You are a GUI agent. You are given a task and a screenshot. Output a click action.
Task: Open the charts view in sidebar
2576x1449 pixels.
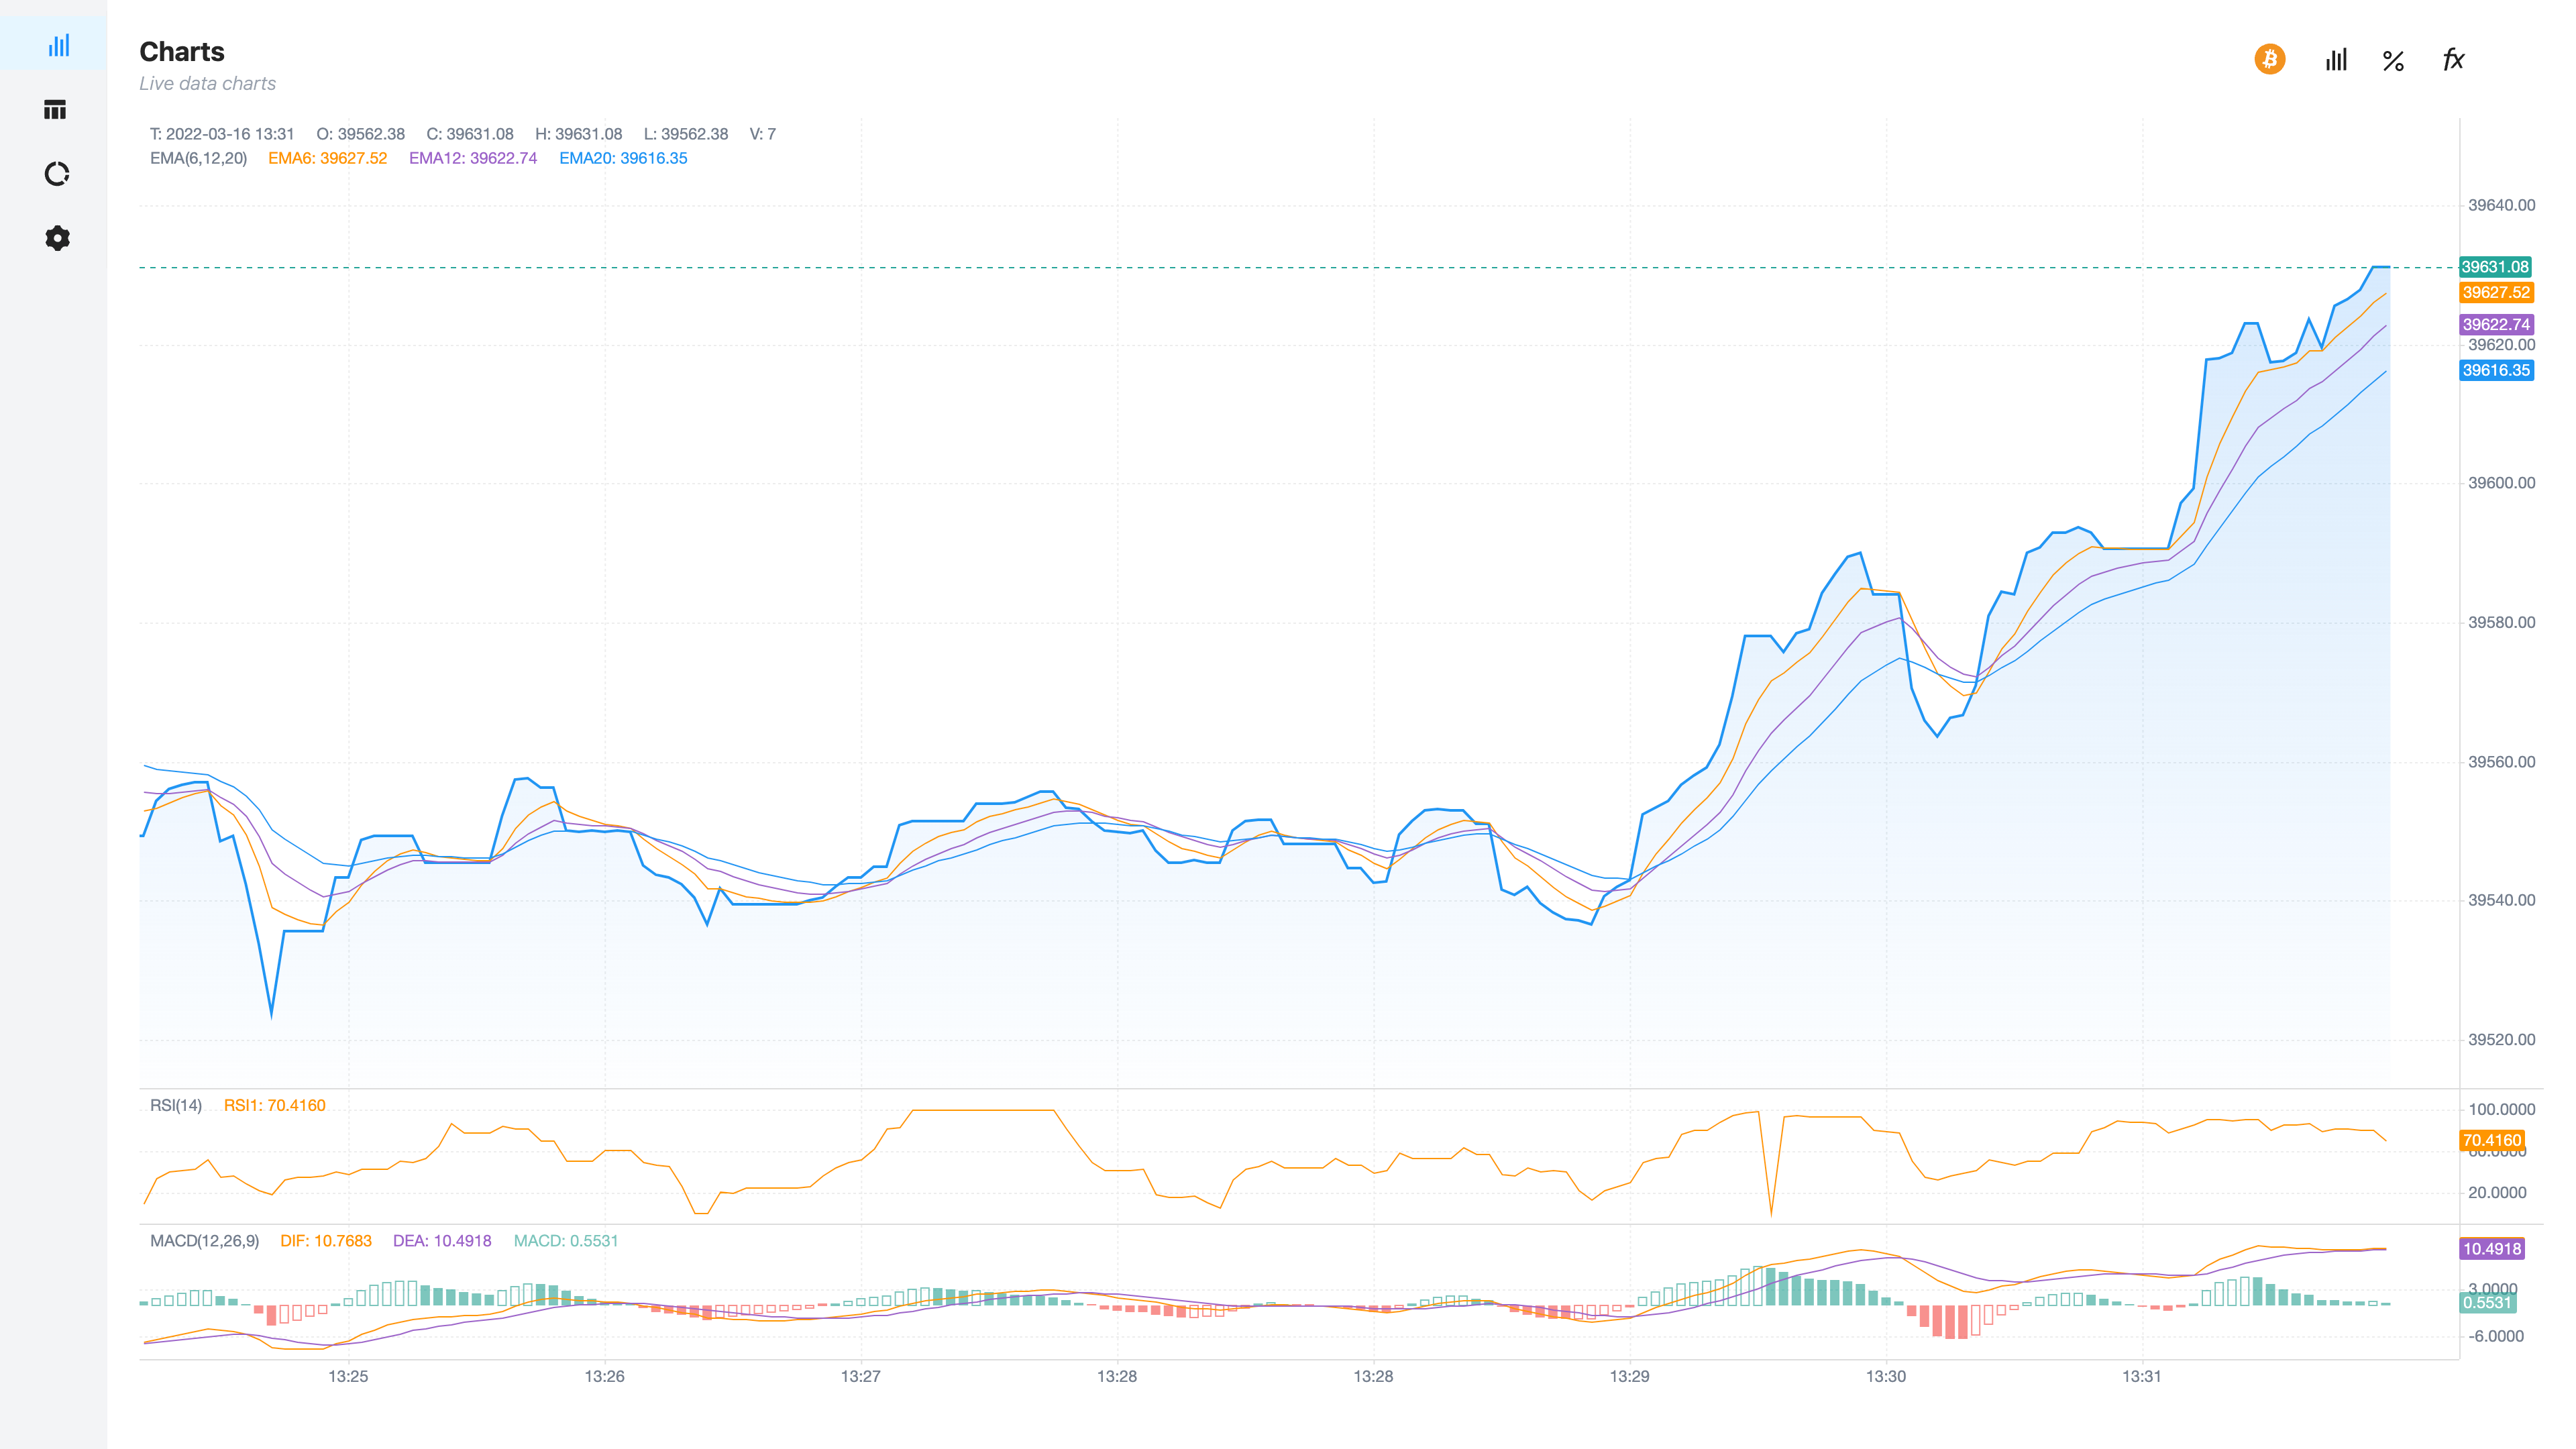[x=58, y=45]
